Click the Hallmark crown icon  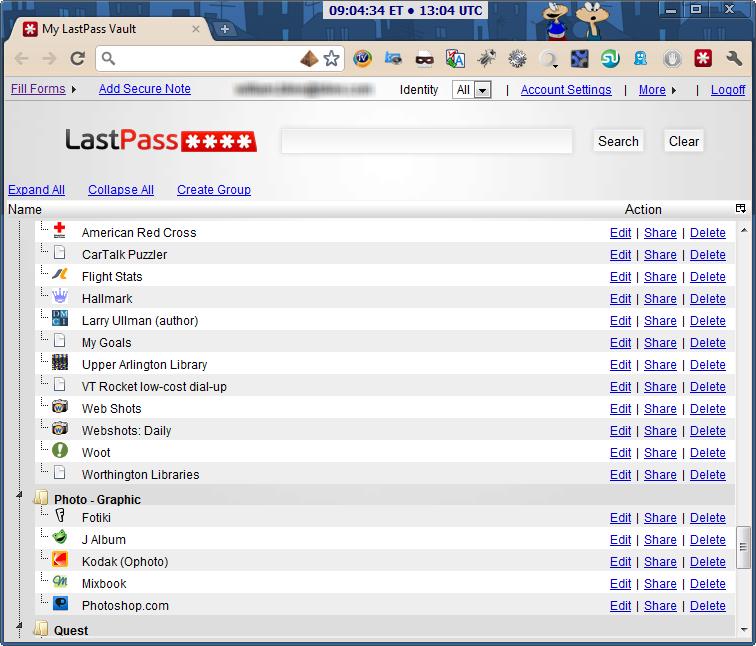[60, 296]
